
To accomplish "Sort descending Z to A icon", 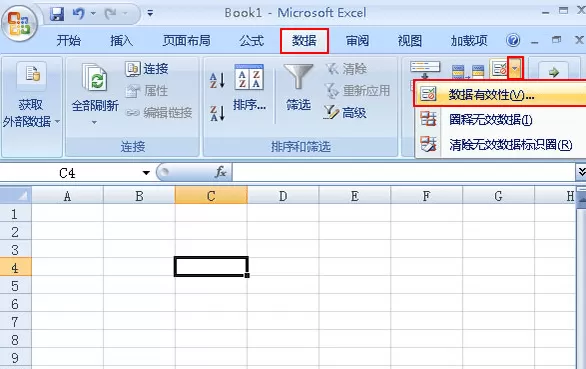I will (217, 113).
